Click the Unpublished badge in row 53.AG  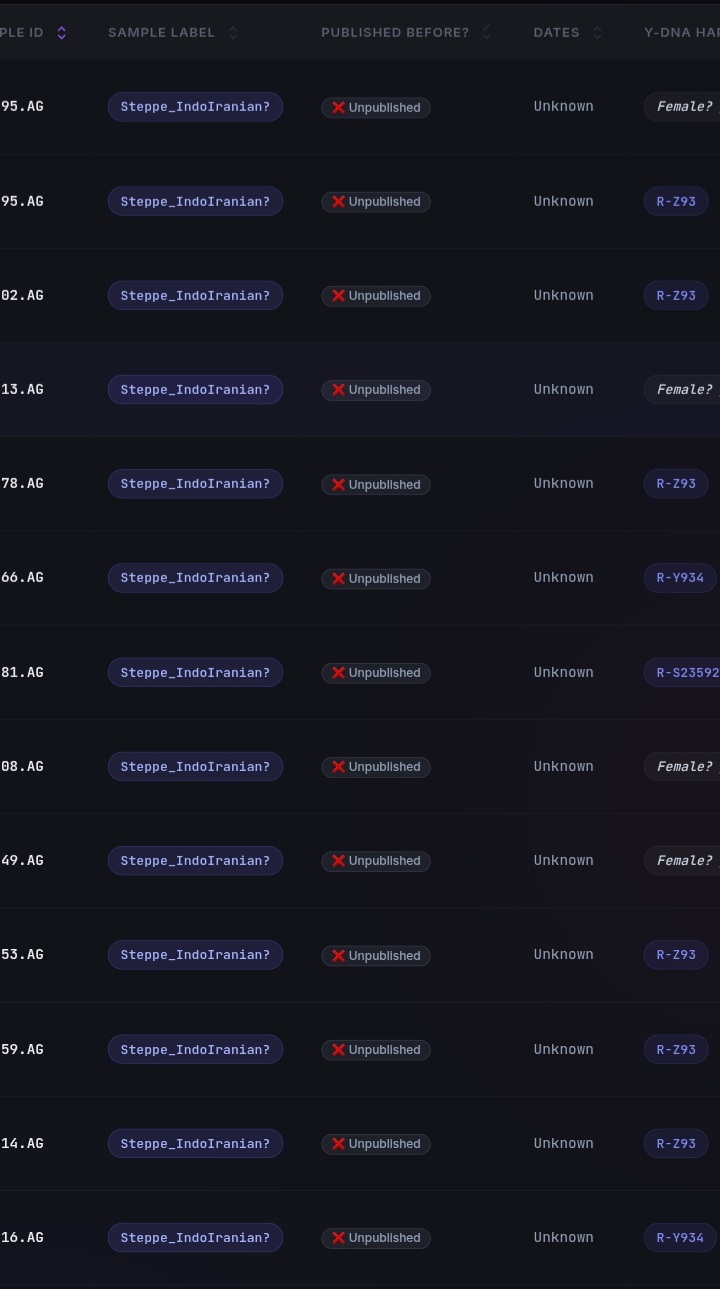(376, 955)
